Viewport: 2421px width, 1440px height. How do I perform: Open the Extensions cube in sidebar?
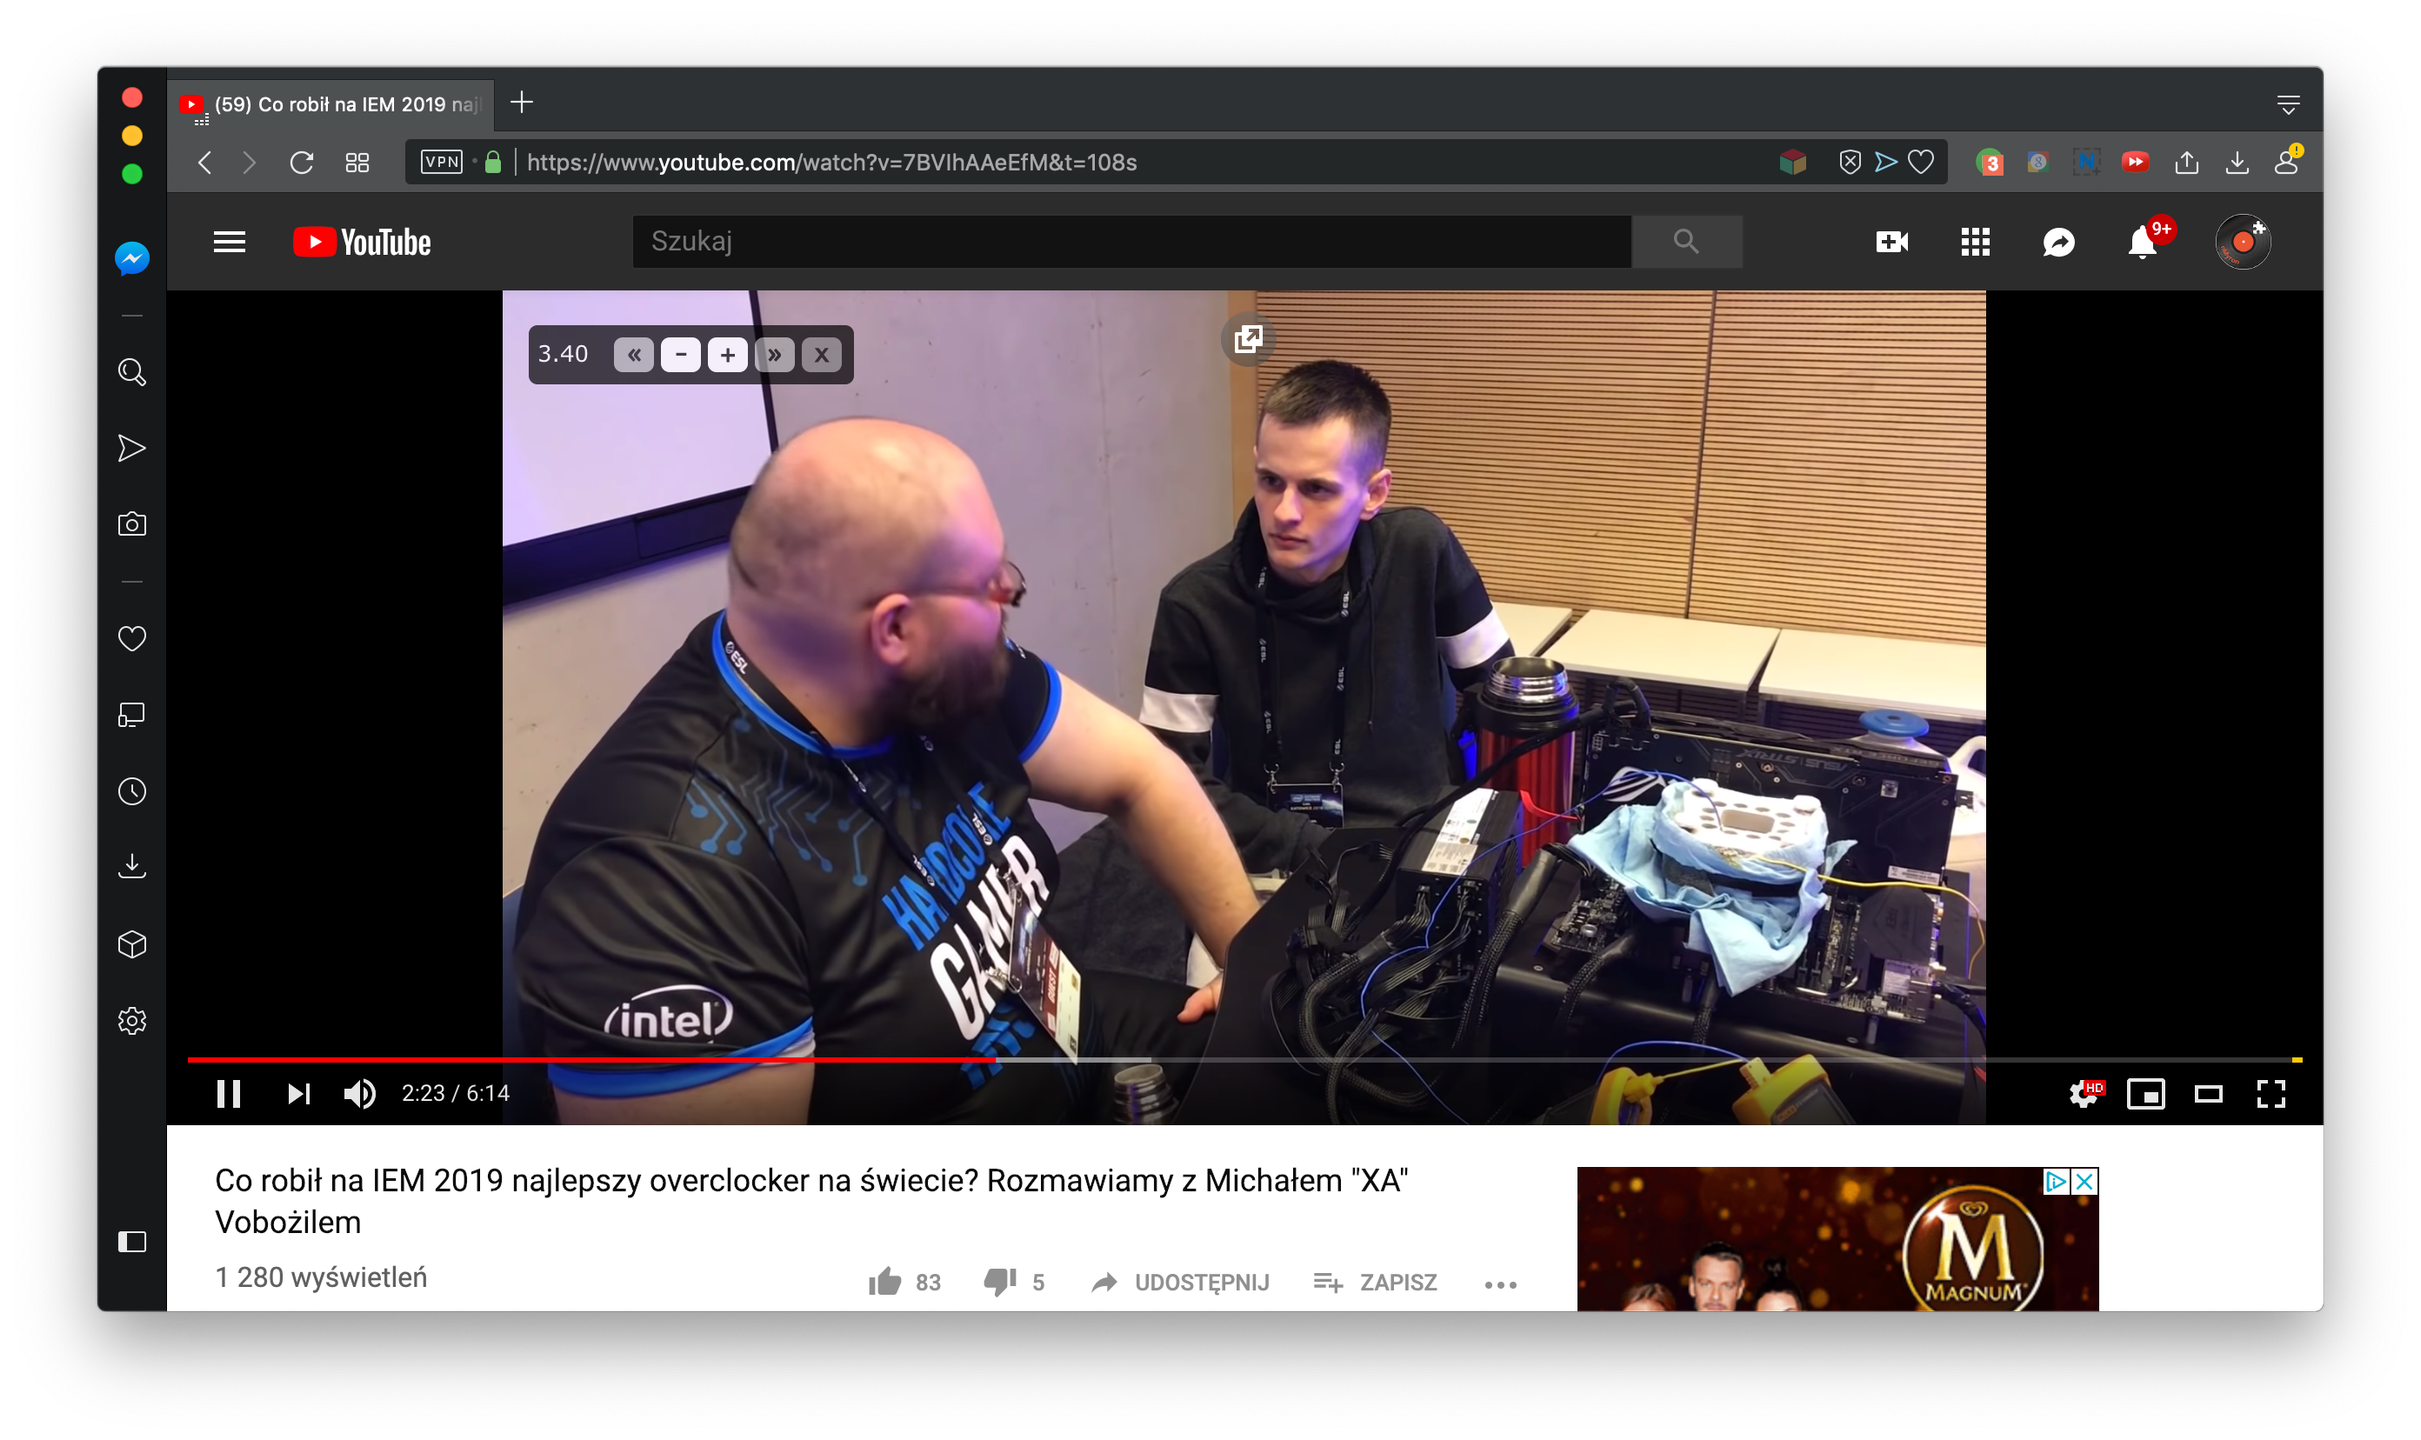pos(132,944)
